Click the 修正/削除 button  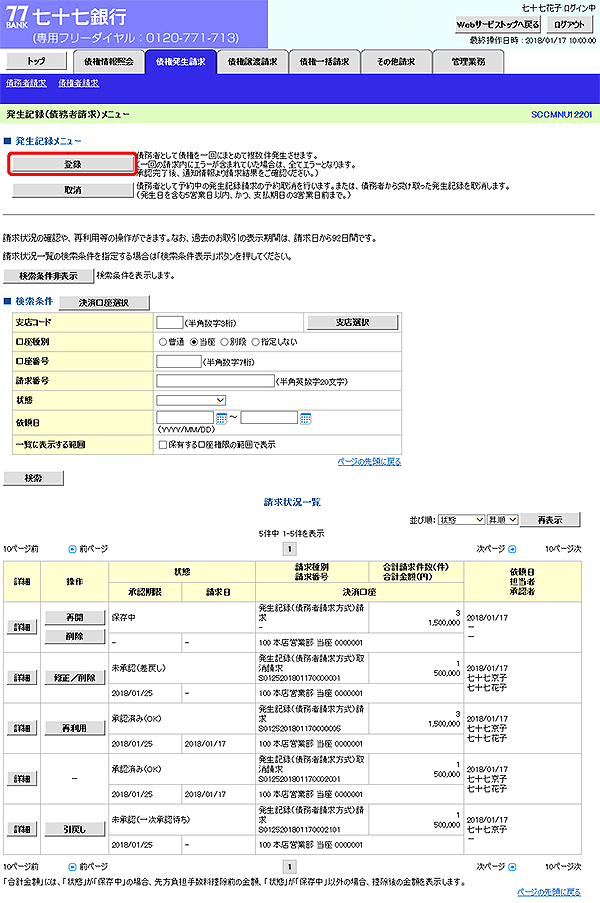75,678
